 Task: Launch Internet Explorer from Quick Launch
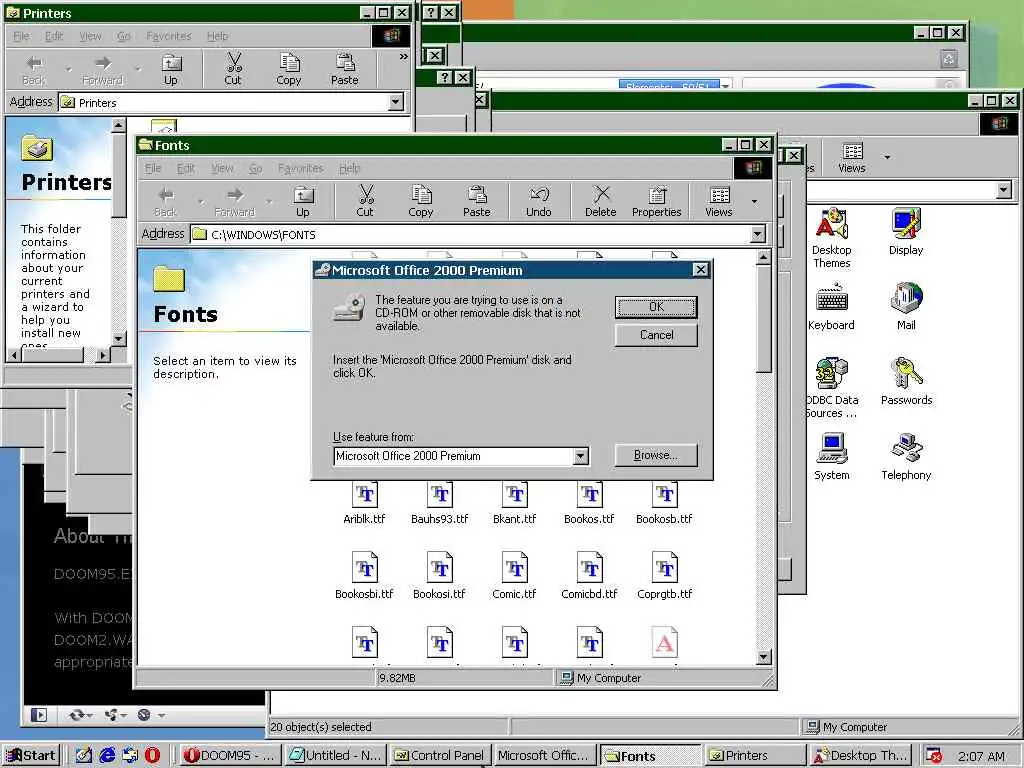[x=107, y=756]
